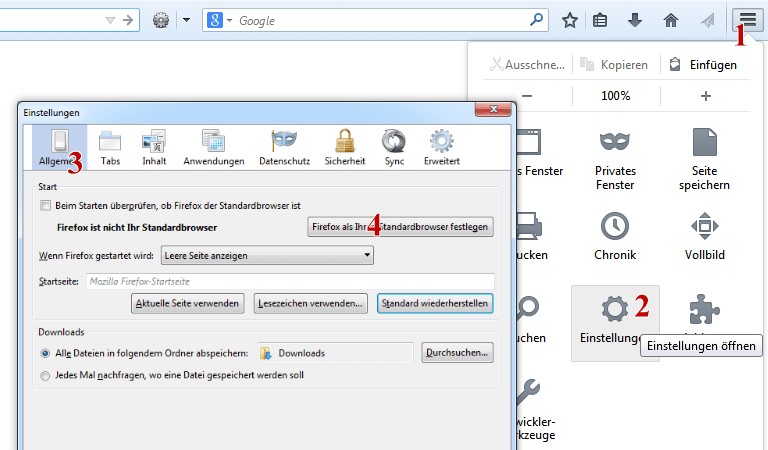Click the search magnifier in Google box
Viewport: 768px width, 450px height.
pos(536,20)
